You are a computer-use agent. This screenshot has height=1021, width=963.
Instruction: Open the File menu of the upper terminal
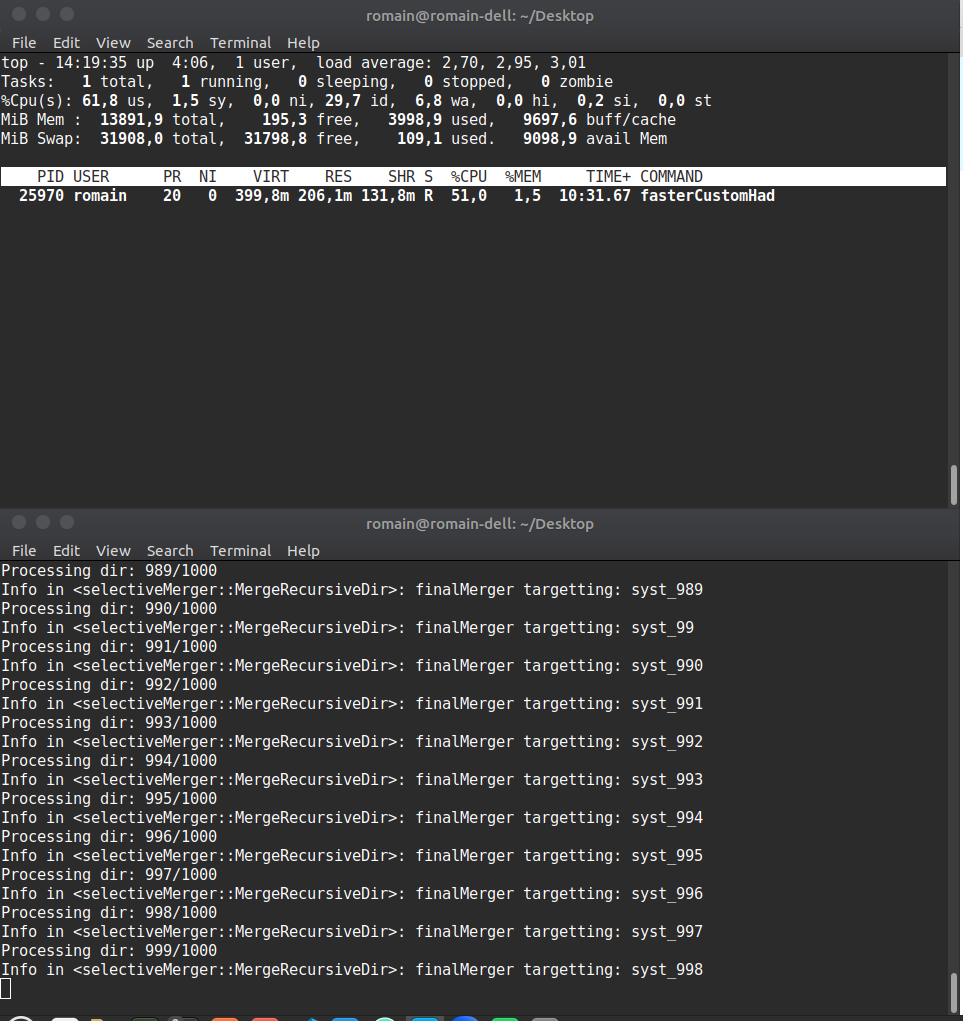coord(23,42)
